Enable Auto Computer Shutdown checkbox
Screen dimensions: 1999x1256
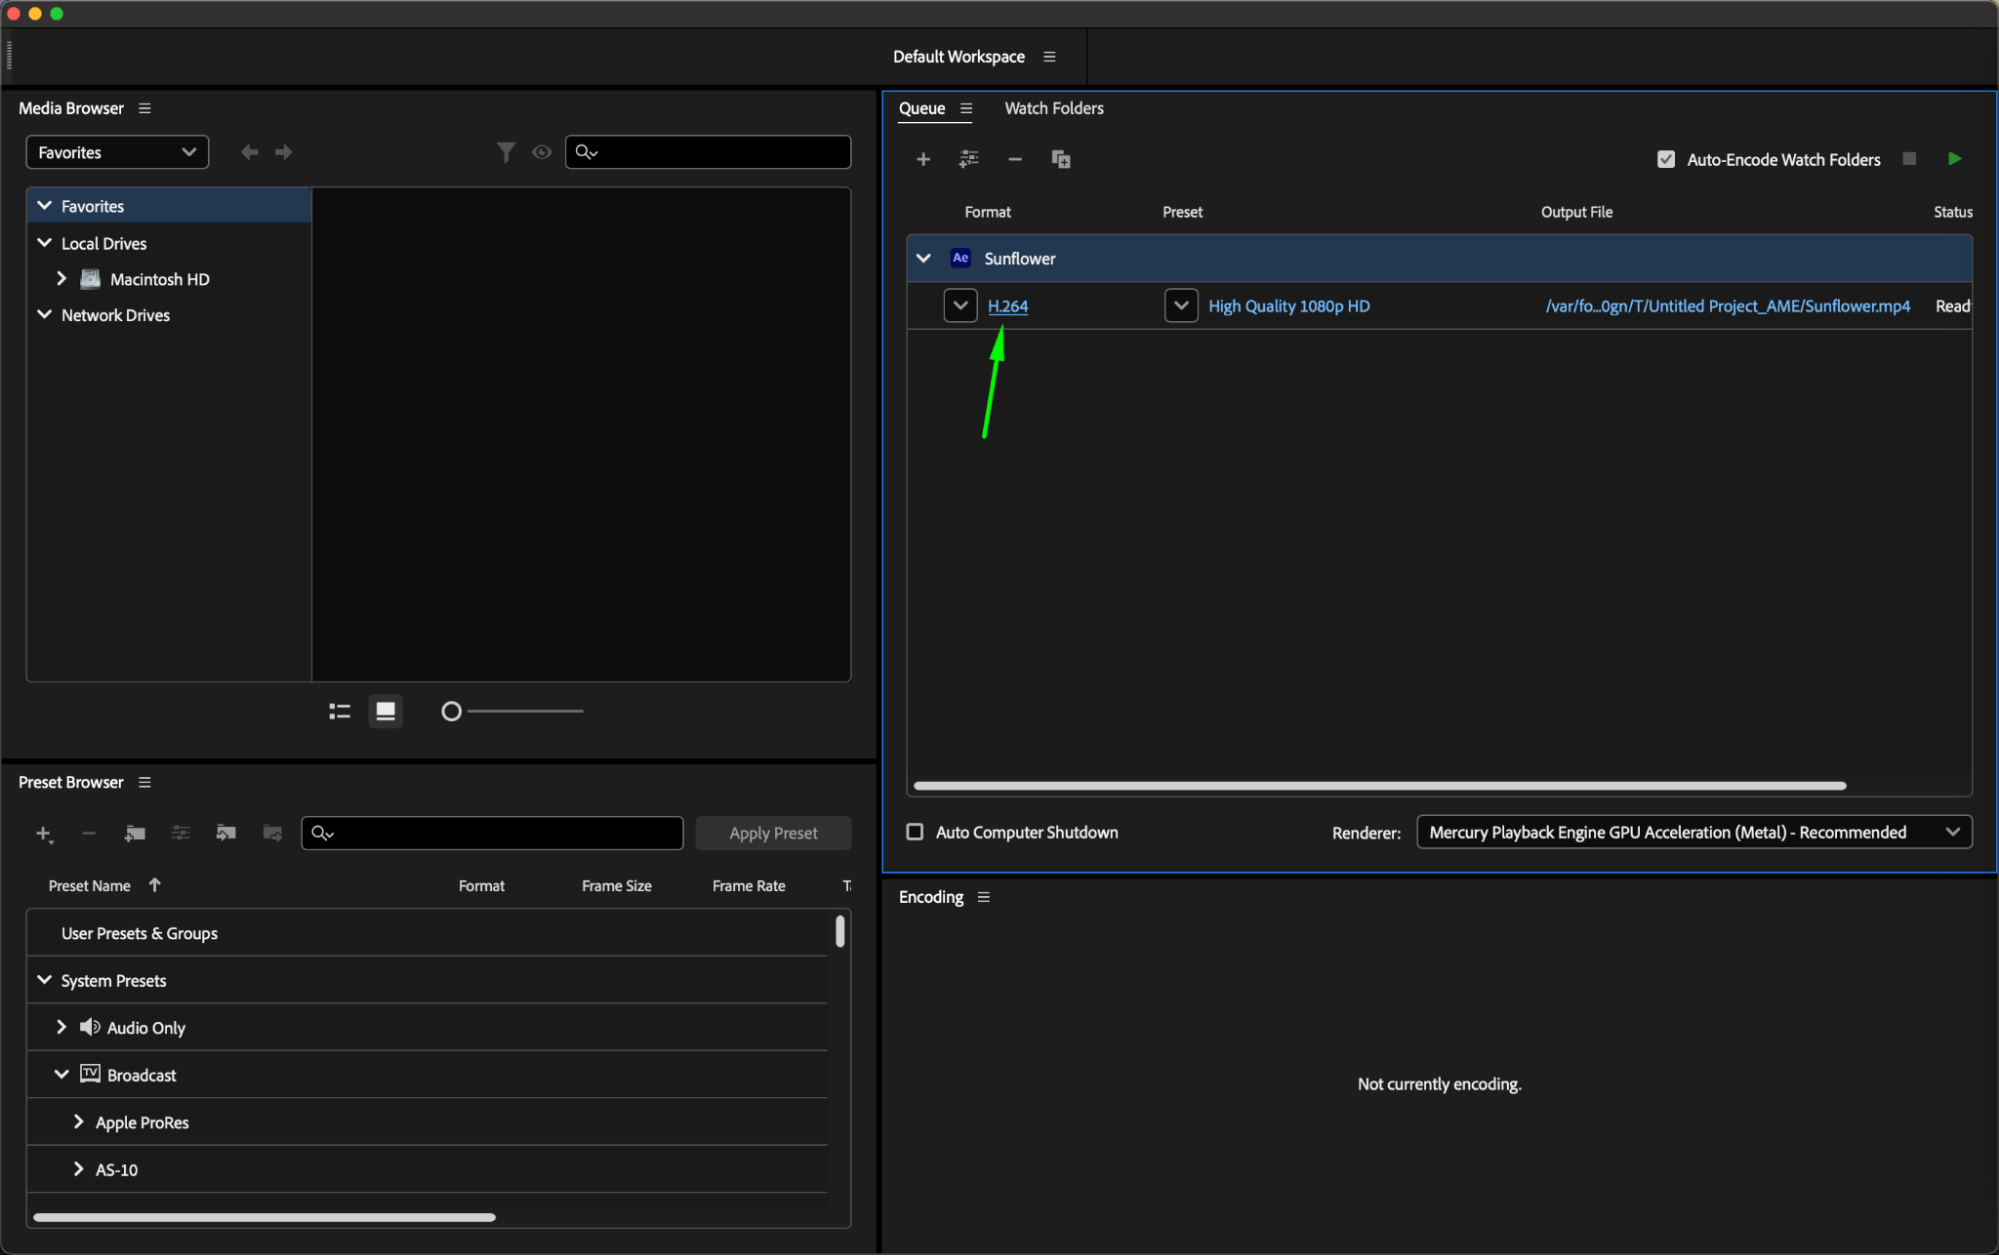coord(915,832)
